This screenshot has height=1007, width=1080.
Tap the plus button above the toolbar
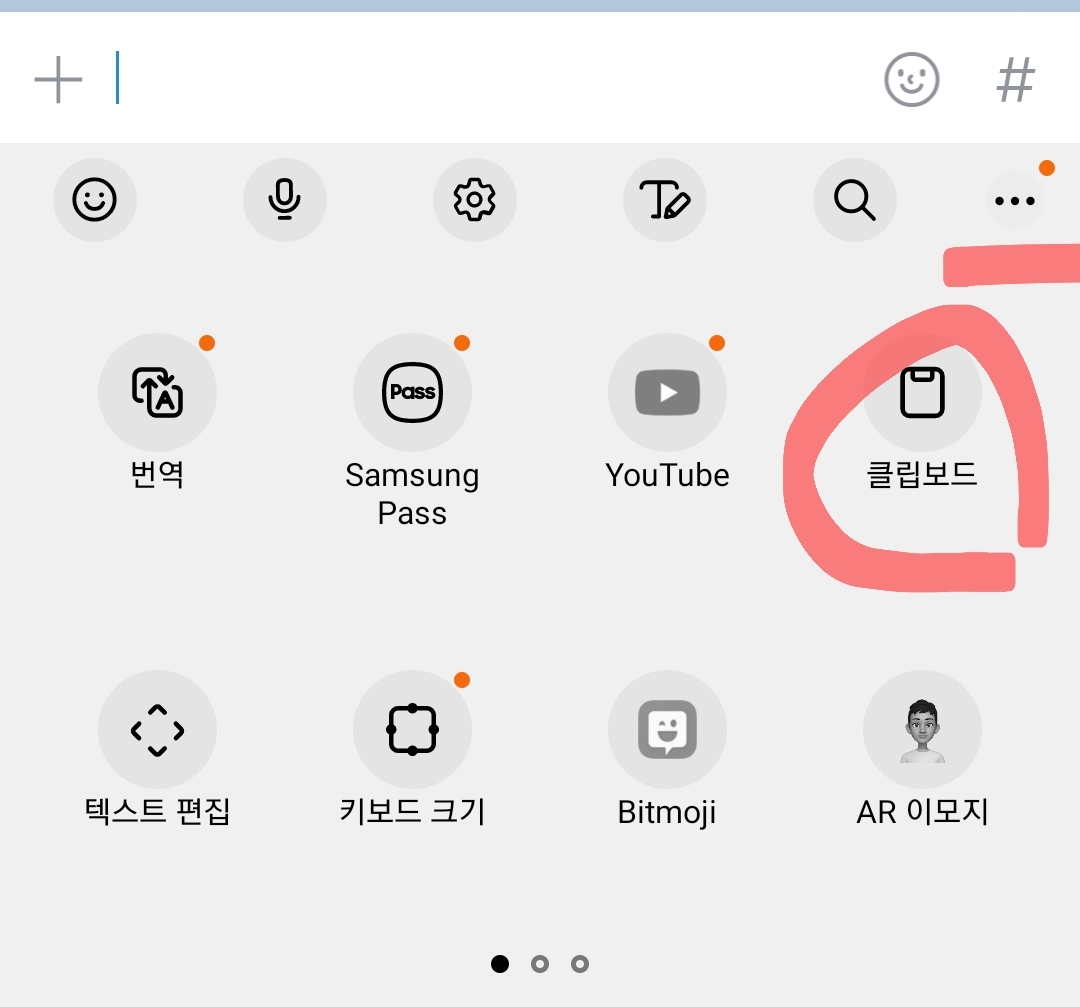(x=60, y=79)
